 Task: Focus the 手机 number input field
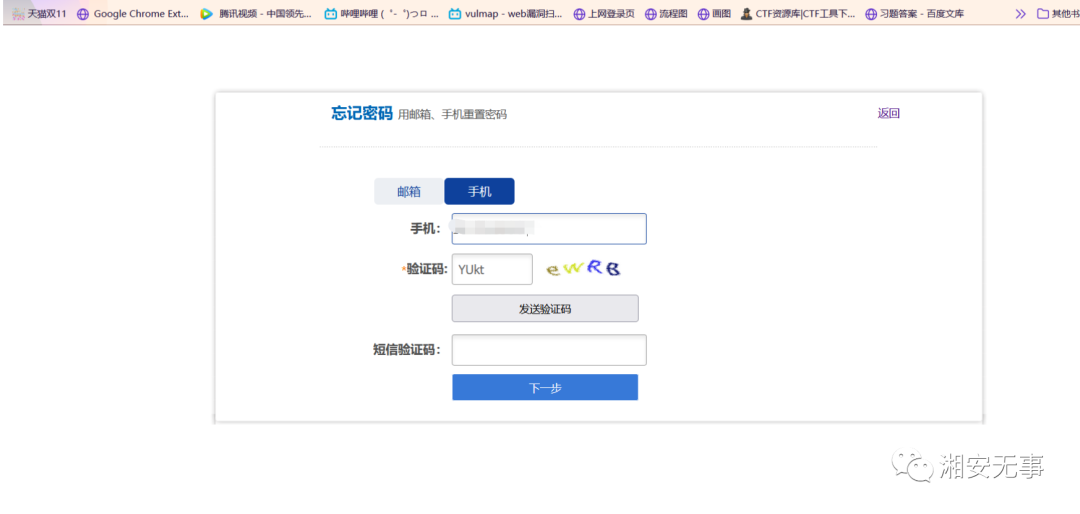tap(549, 229)
